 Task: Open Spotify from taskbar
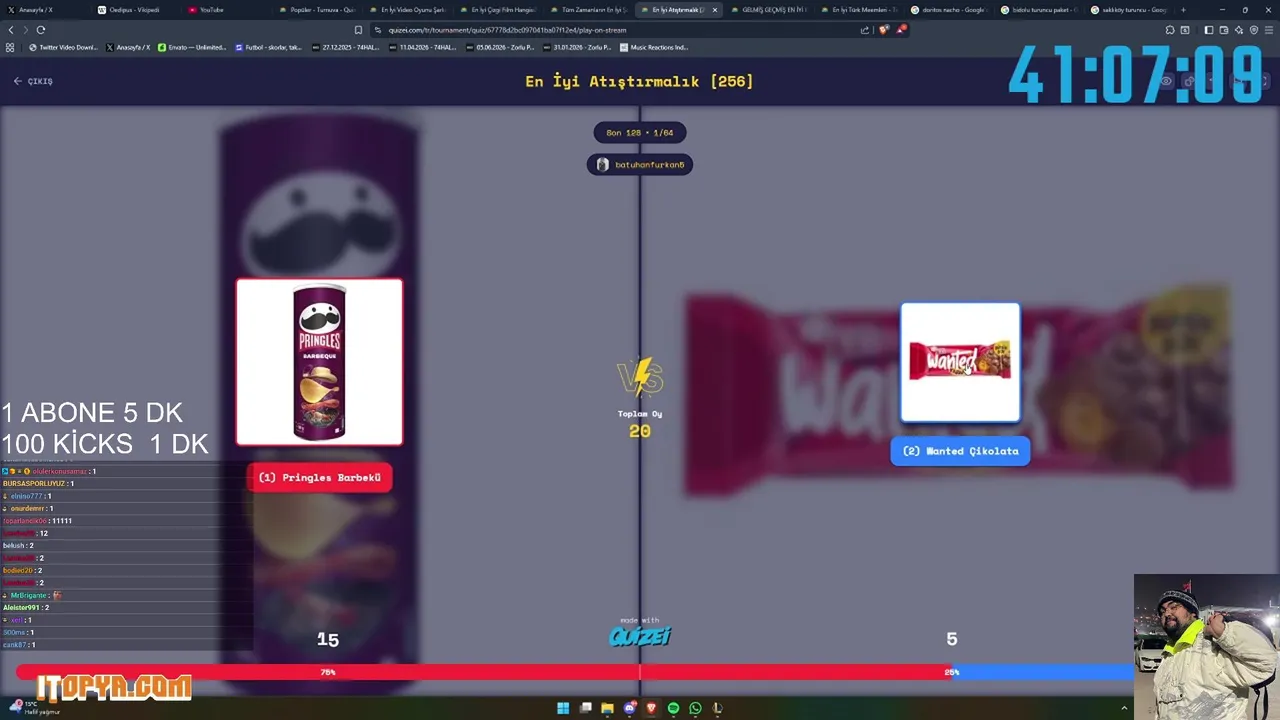(673, 708)
